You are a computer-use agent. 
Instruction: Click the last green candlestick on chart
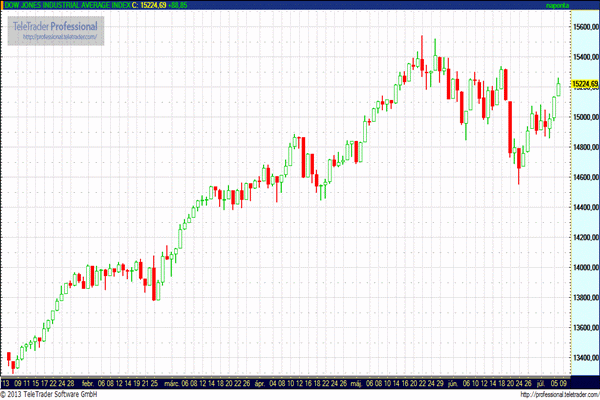(x=558, y=89)
